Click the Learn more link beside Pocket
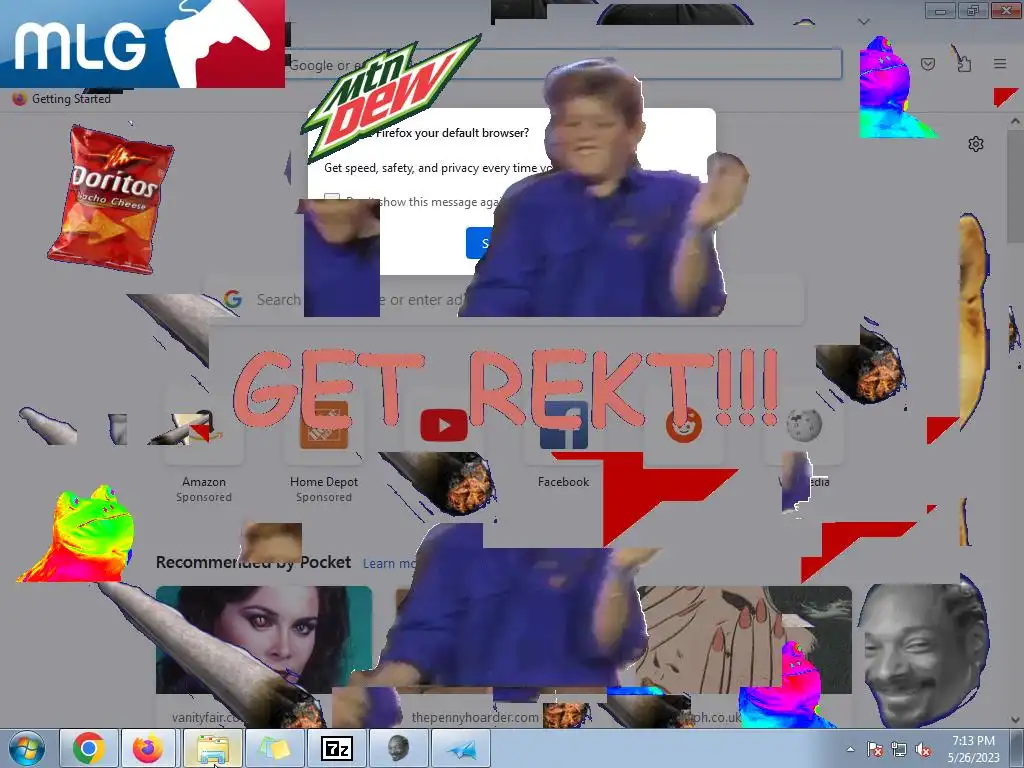1024x768 pixels. [389, 563]
